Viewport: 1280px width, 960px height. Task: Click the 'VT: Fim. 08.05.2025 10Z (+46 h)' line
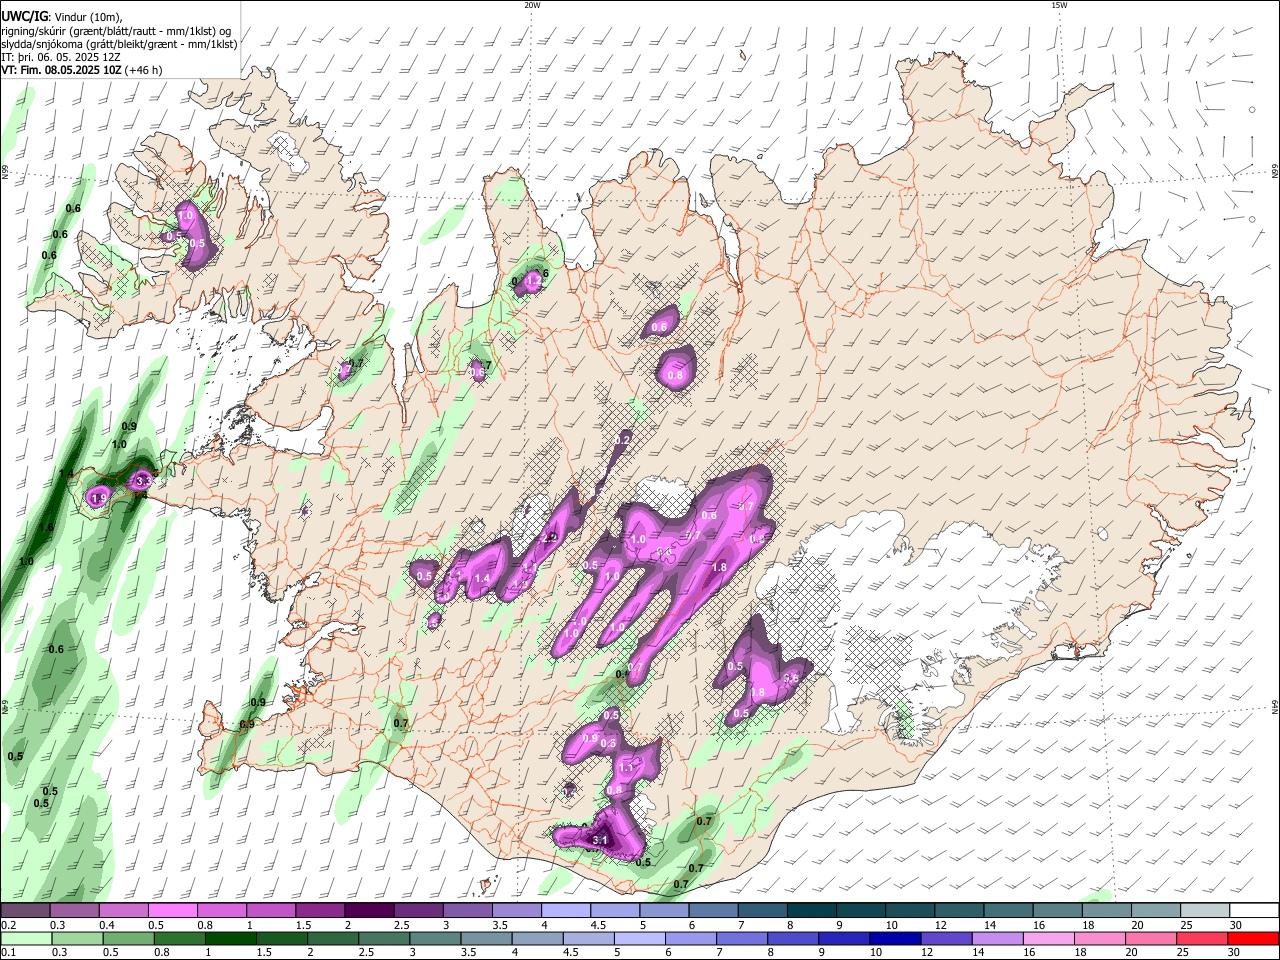coord(82,71)
